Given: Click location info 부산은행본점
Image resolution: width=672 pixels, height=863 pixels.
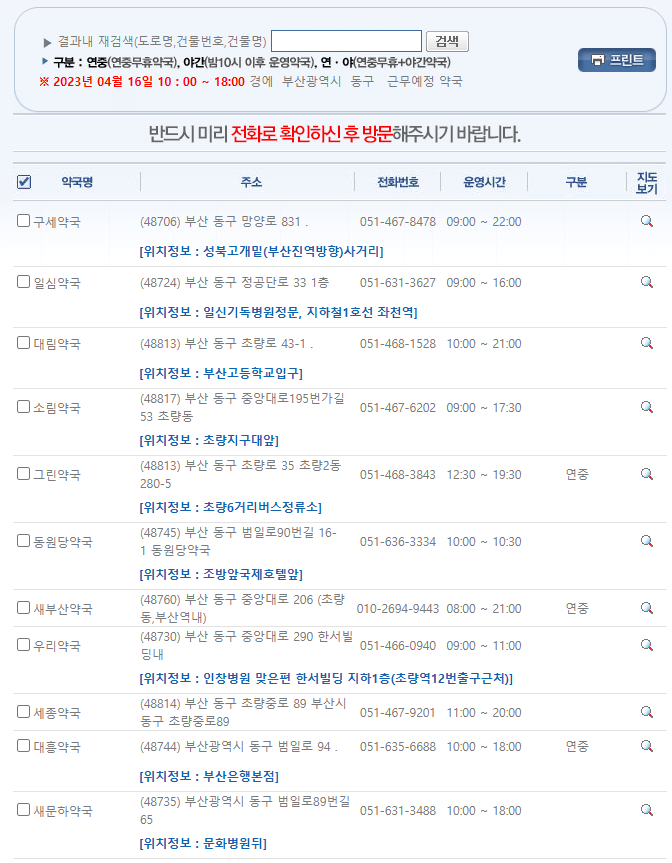Looking at the screenshot, I should 209,777.
